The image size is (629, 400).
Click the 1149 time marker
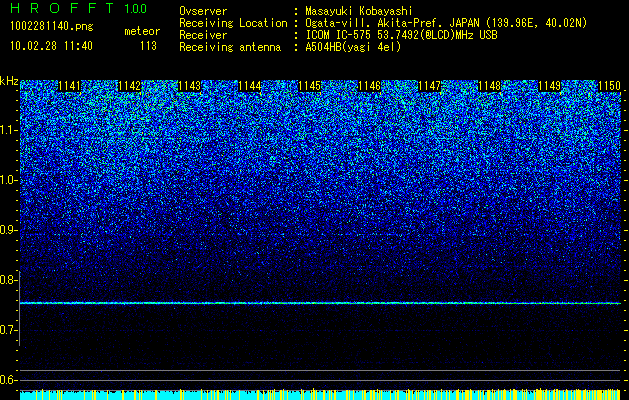point(549,86)
